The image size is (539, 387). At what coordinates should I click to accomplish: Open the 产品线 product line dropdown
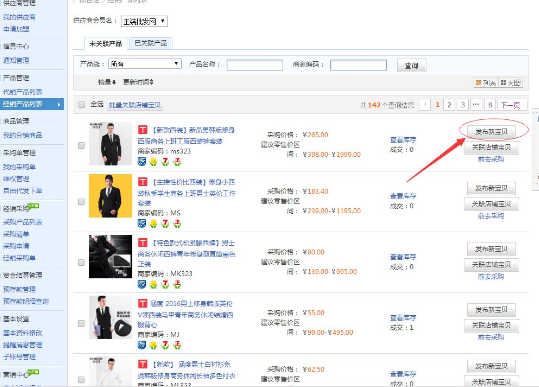145,64
